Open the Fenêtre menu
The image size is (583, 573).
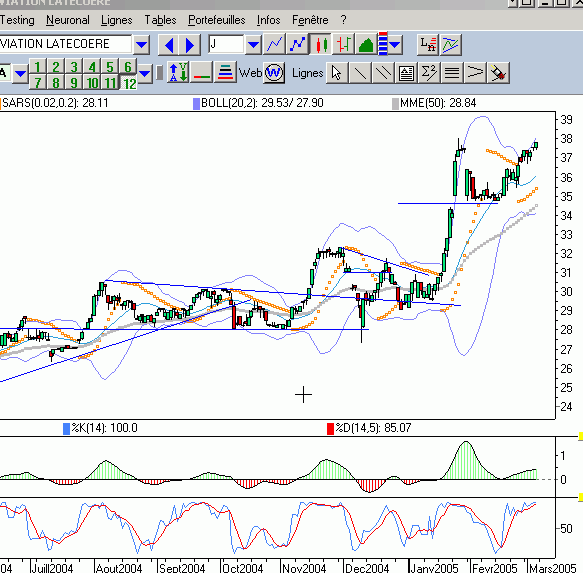pyautogui.click(x=310, y=20)
